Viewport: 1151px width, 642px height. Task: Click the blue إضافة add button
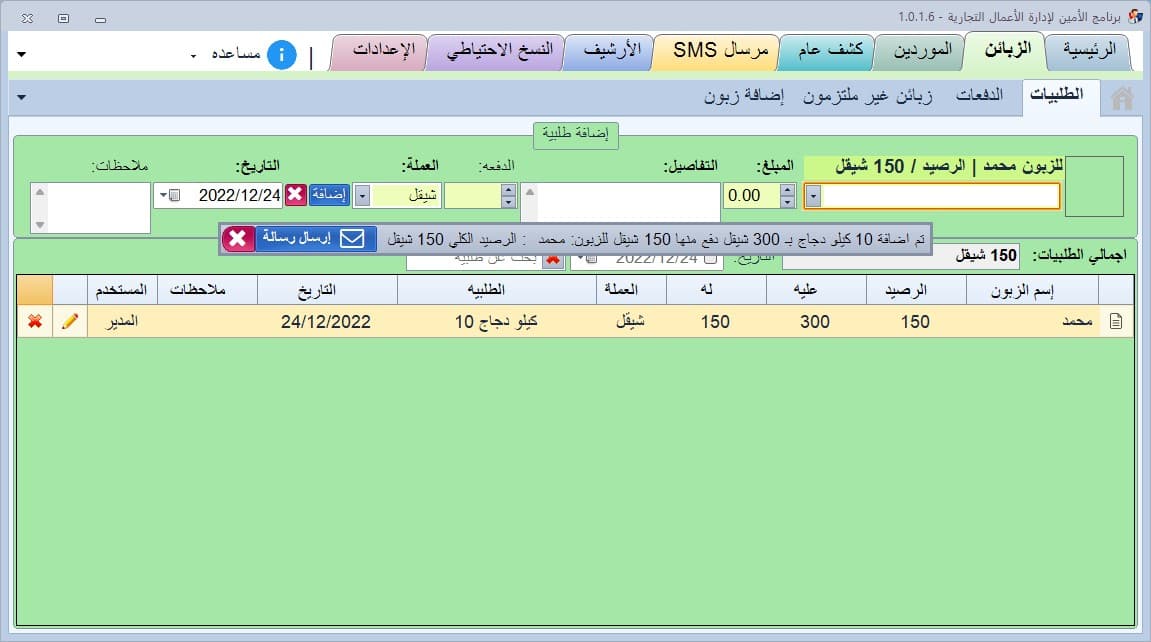click(x=329, y=194)
